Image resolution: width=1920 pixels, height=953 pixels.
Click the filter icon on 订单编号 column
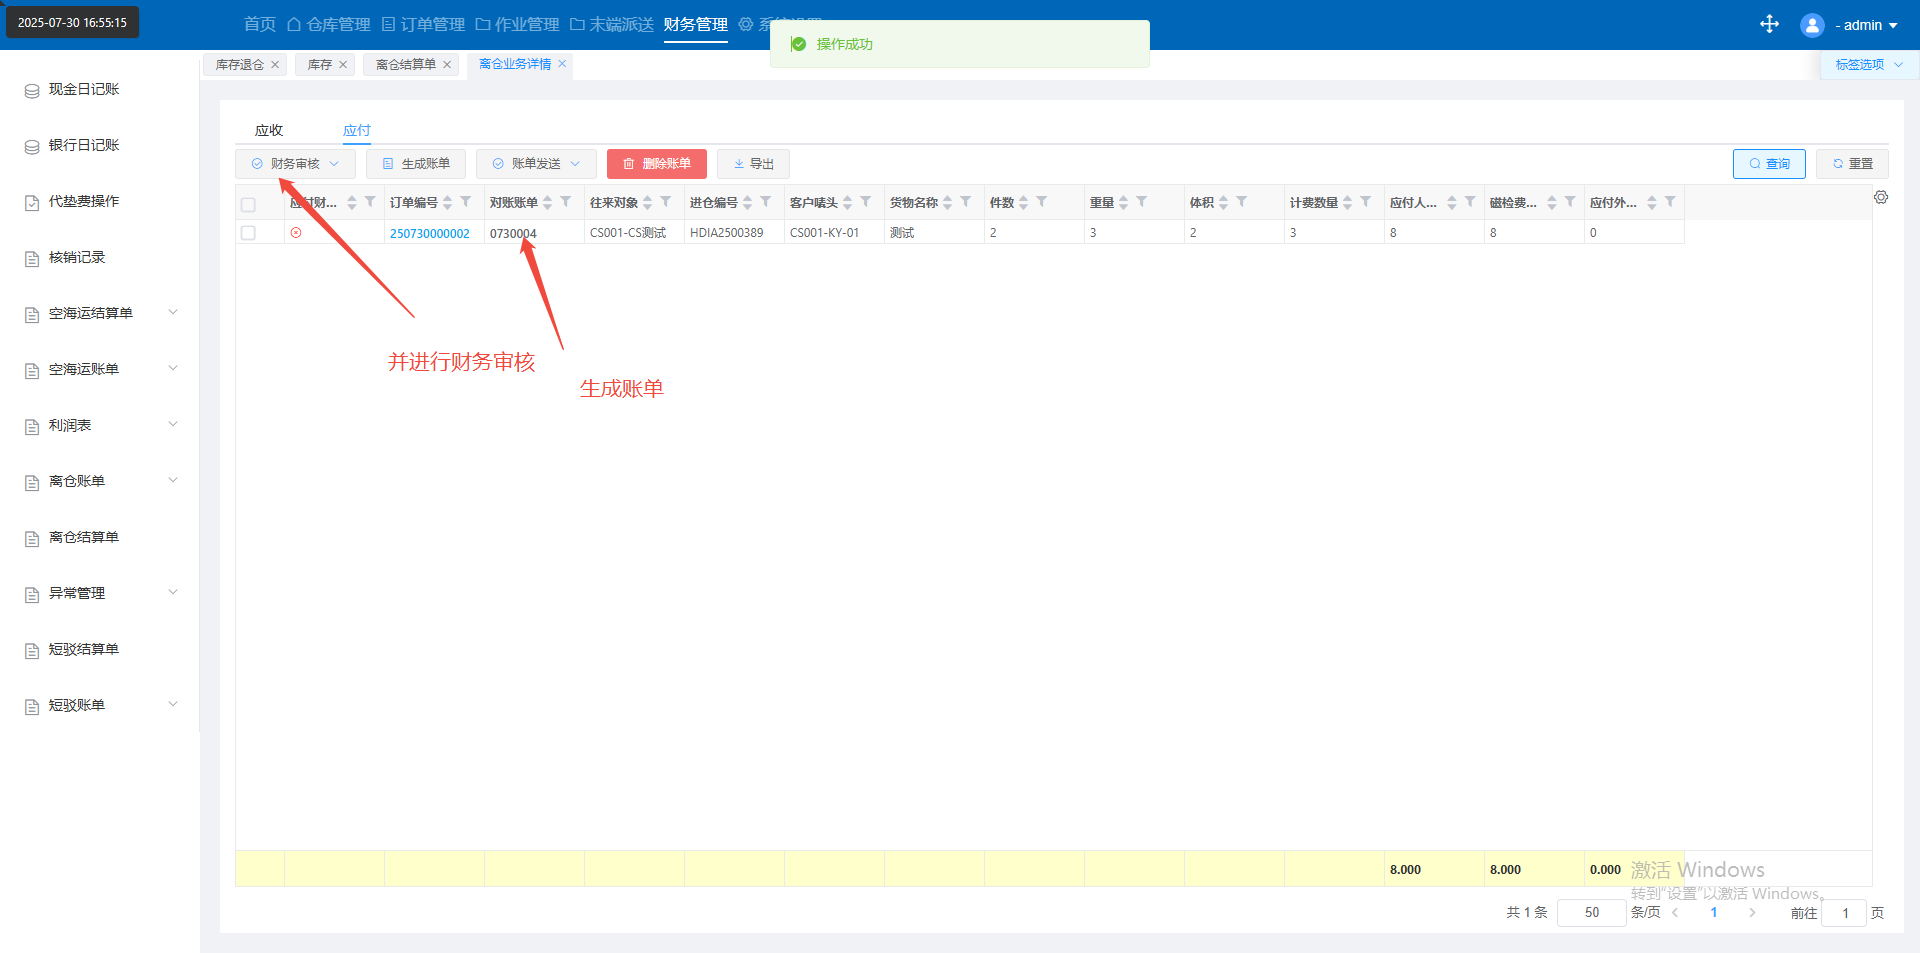[x=466, y=202]
